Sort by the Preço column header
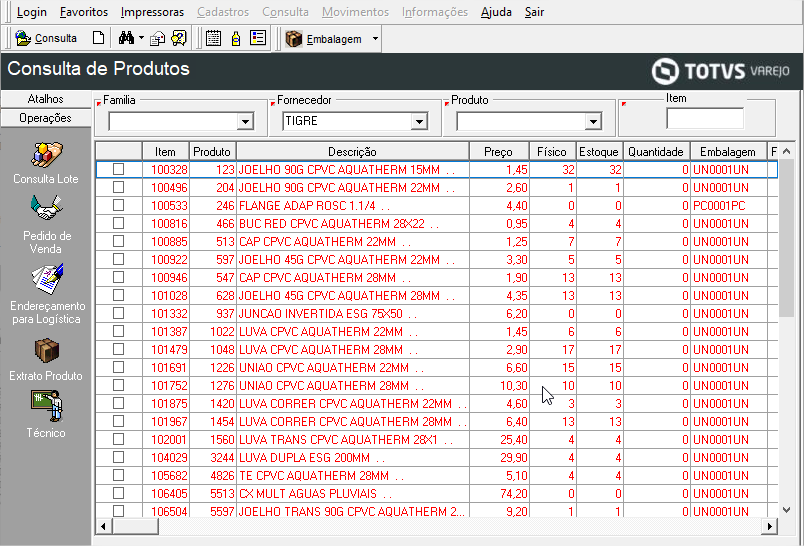This screenshot has height=546, width=804. tap(498, 152)
